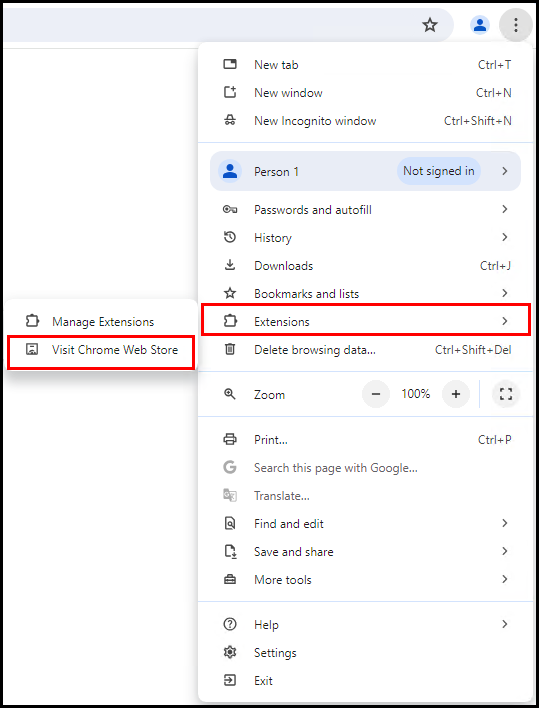Screen dimensions: 539x708
Task: Click the Extensions puzzle piece icon
Action: [230, 321]
